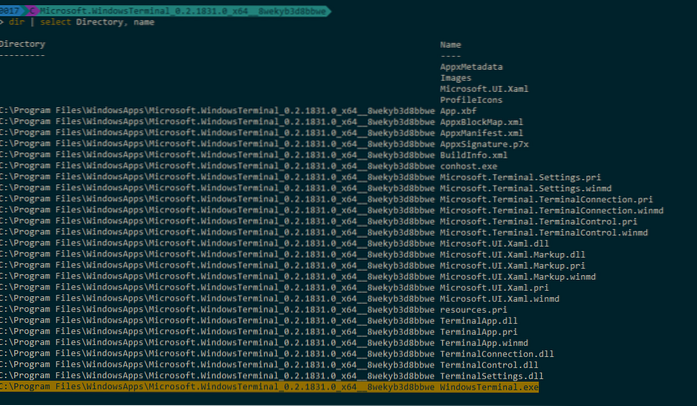Click the Name column header

point(451,46)
